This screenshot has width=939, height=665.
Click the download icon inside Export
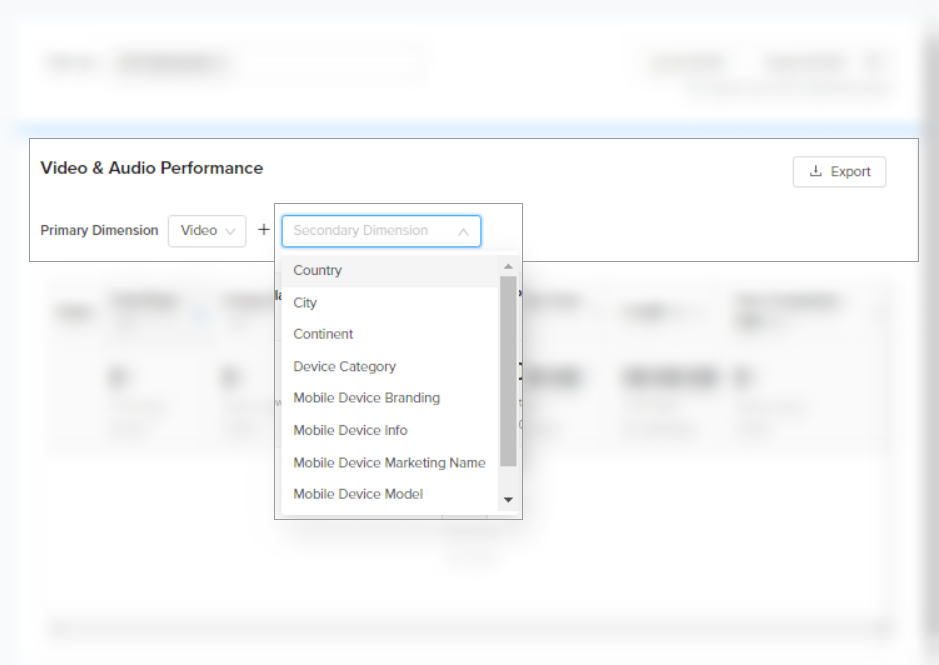point(816,172)
